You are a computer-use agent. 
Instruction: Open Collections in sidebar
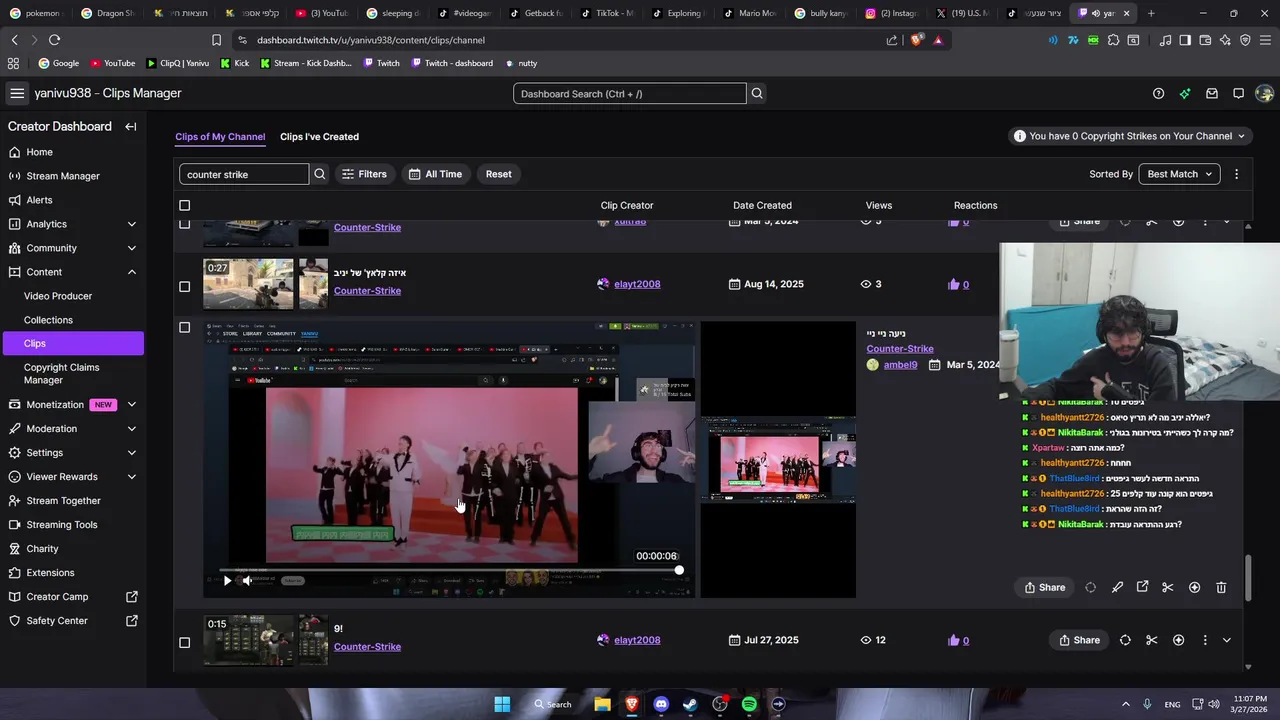[x=48, y=320]
